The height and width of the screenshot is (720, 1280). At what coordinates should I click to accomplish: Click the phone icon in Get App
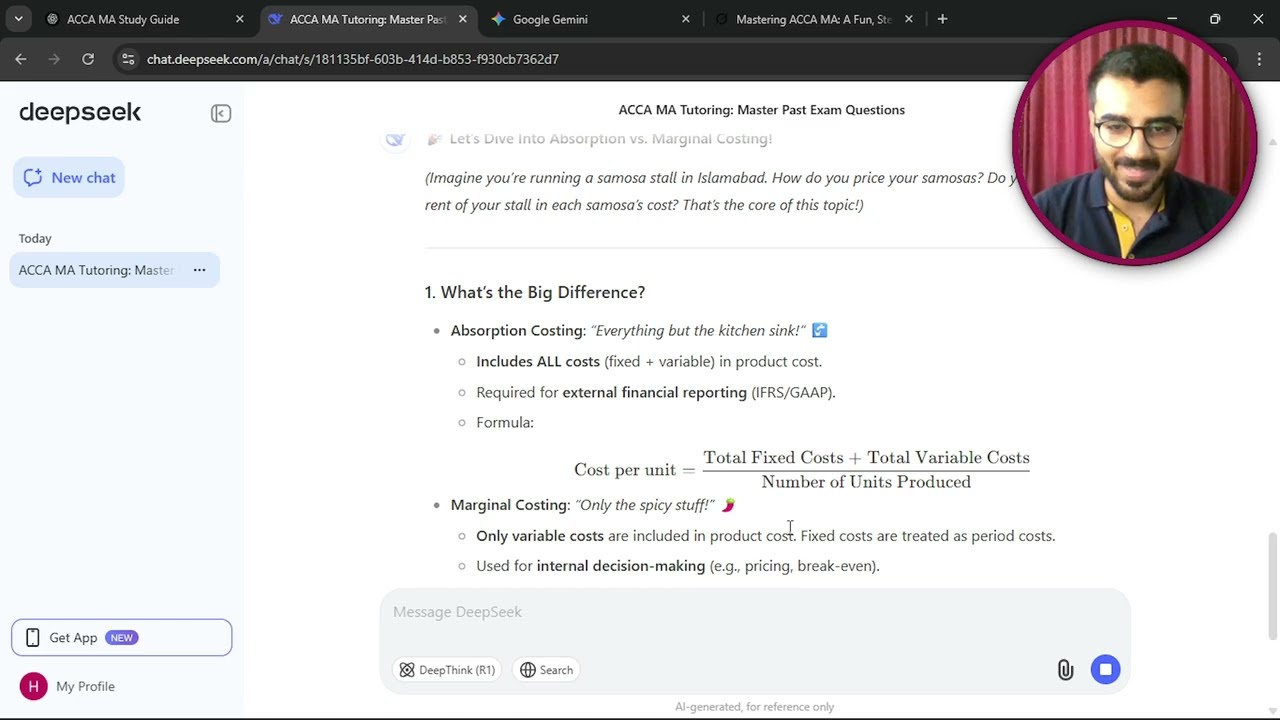(32, 637)
